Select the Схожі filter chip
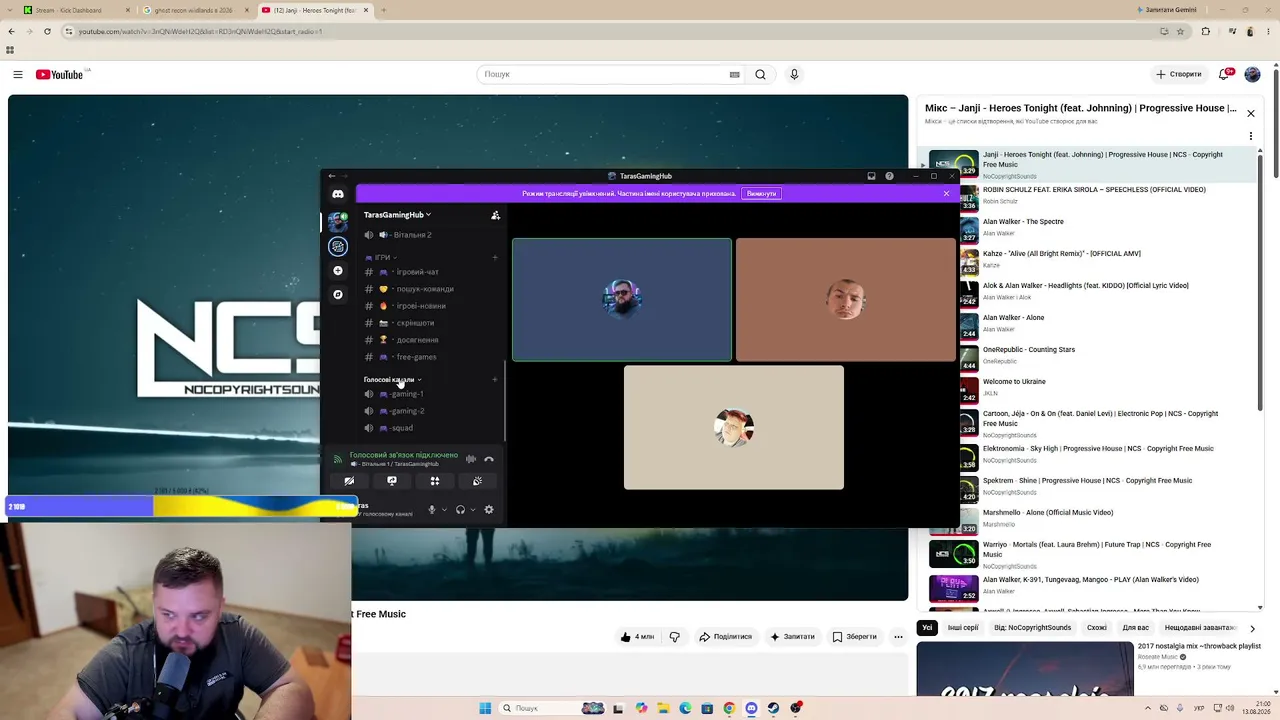 coord(1097,628)
